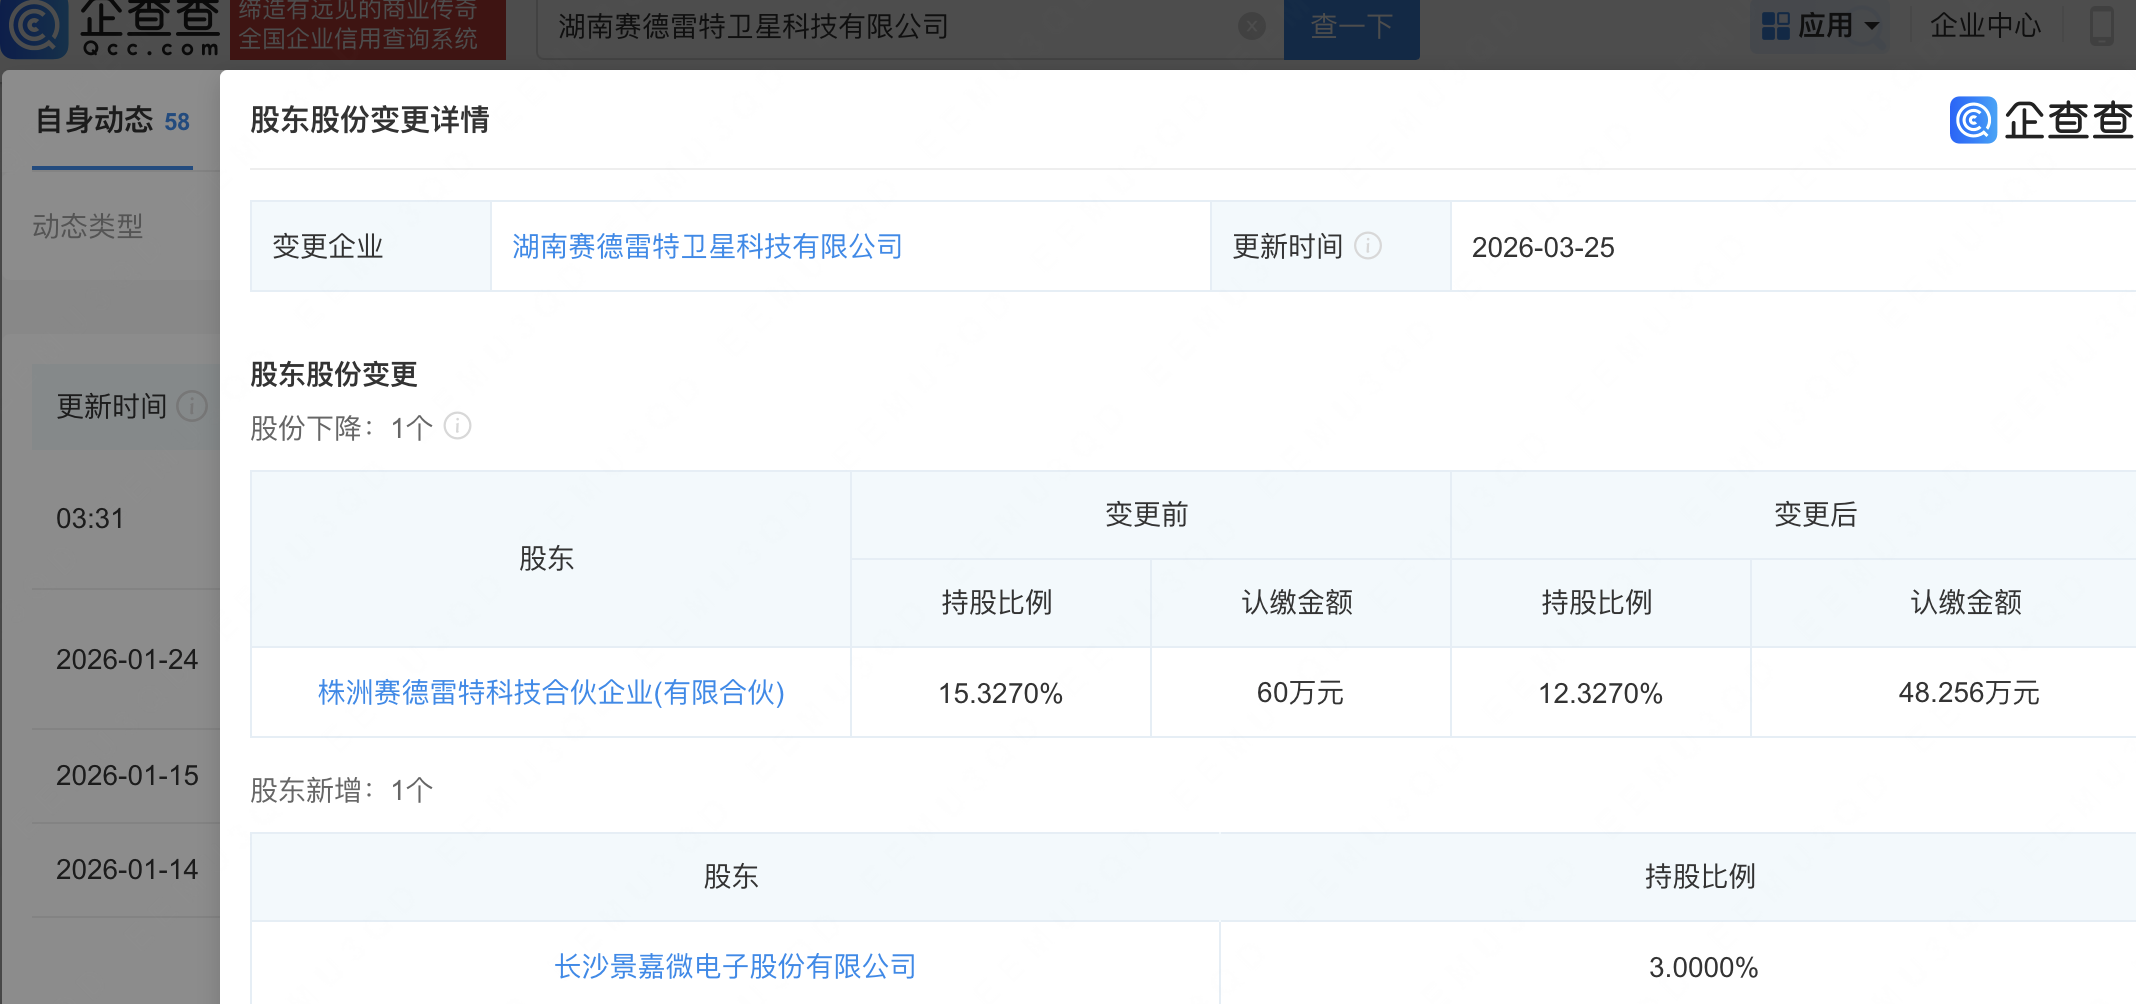Click the 企查查 logo in the dialog header
The image size is (2136, 1004).
click(x=2040, y=120)
